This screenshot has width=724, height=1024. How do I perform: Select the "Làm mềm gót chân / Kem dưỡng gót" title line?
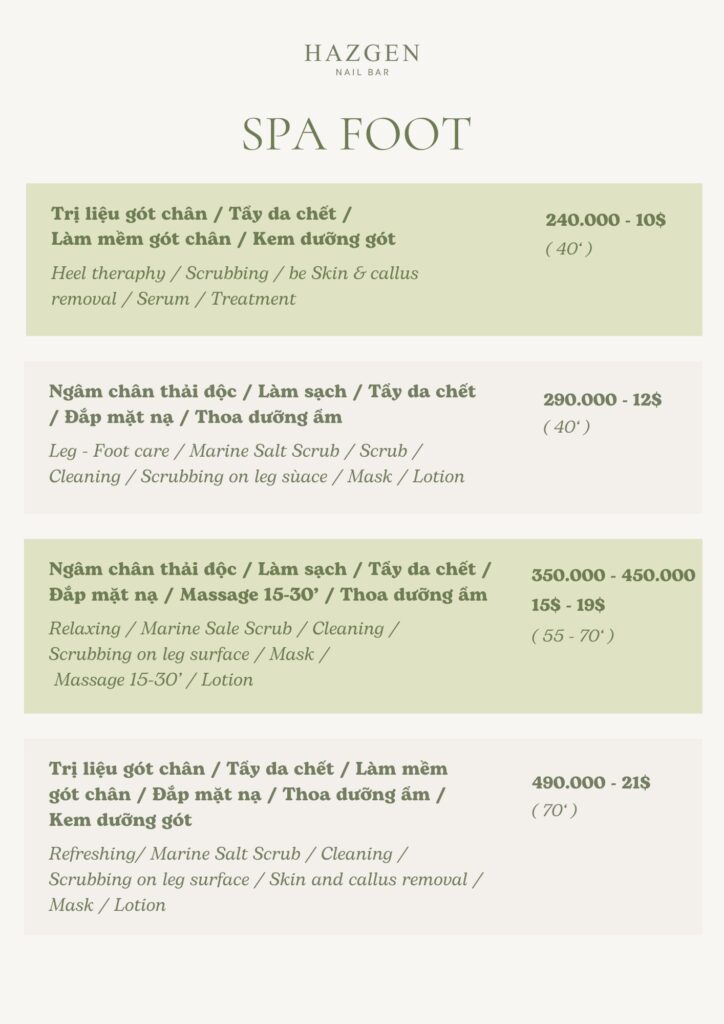pos(223,239)
